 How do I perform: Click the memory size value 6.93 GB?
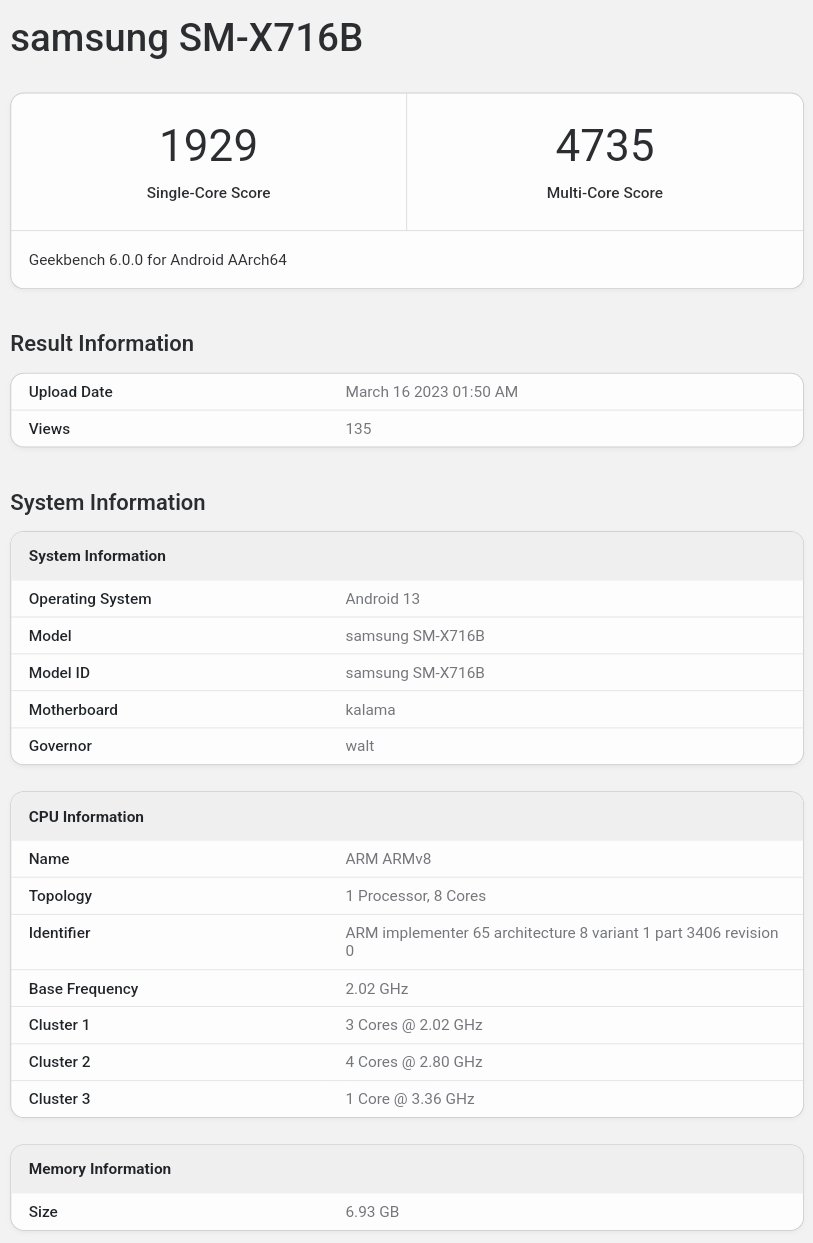click(372, 1212)
